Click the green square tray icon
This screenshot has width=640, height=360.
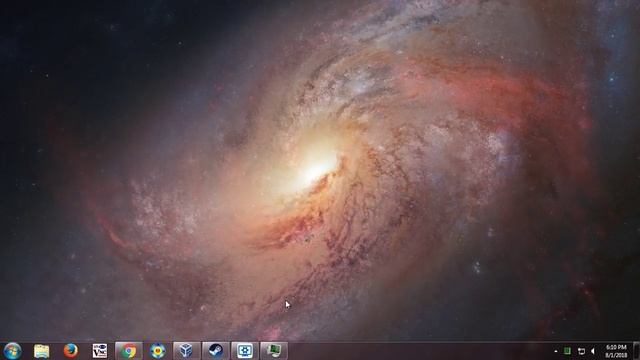tap(567, 351)
